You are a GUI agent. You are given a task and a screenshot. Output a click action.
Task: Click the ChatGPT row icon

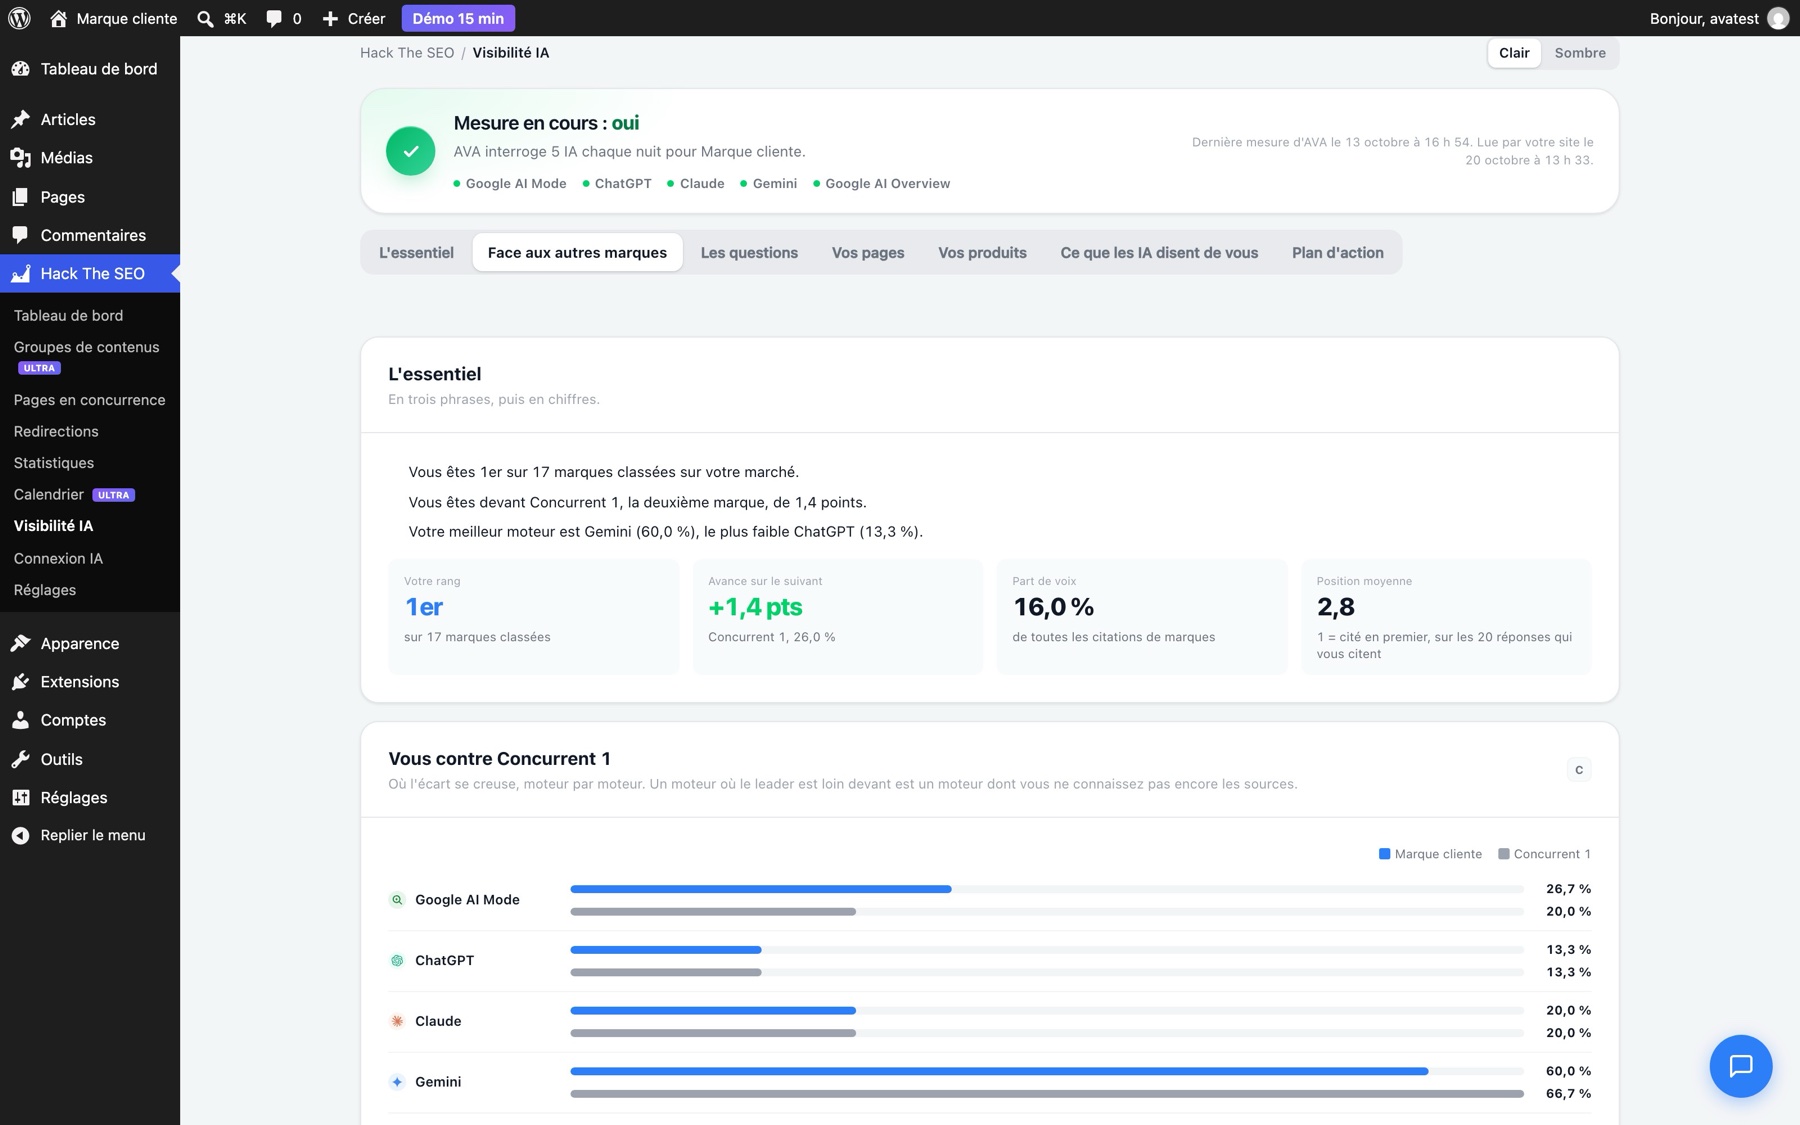point(397,960)
